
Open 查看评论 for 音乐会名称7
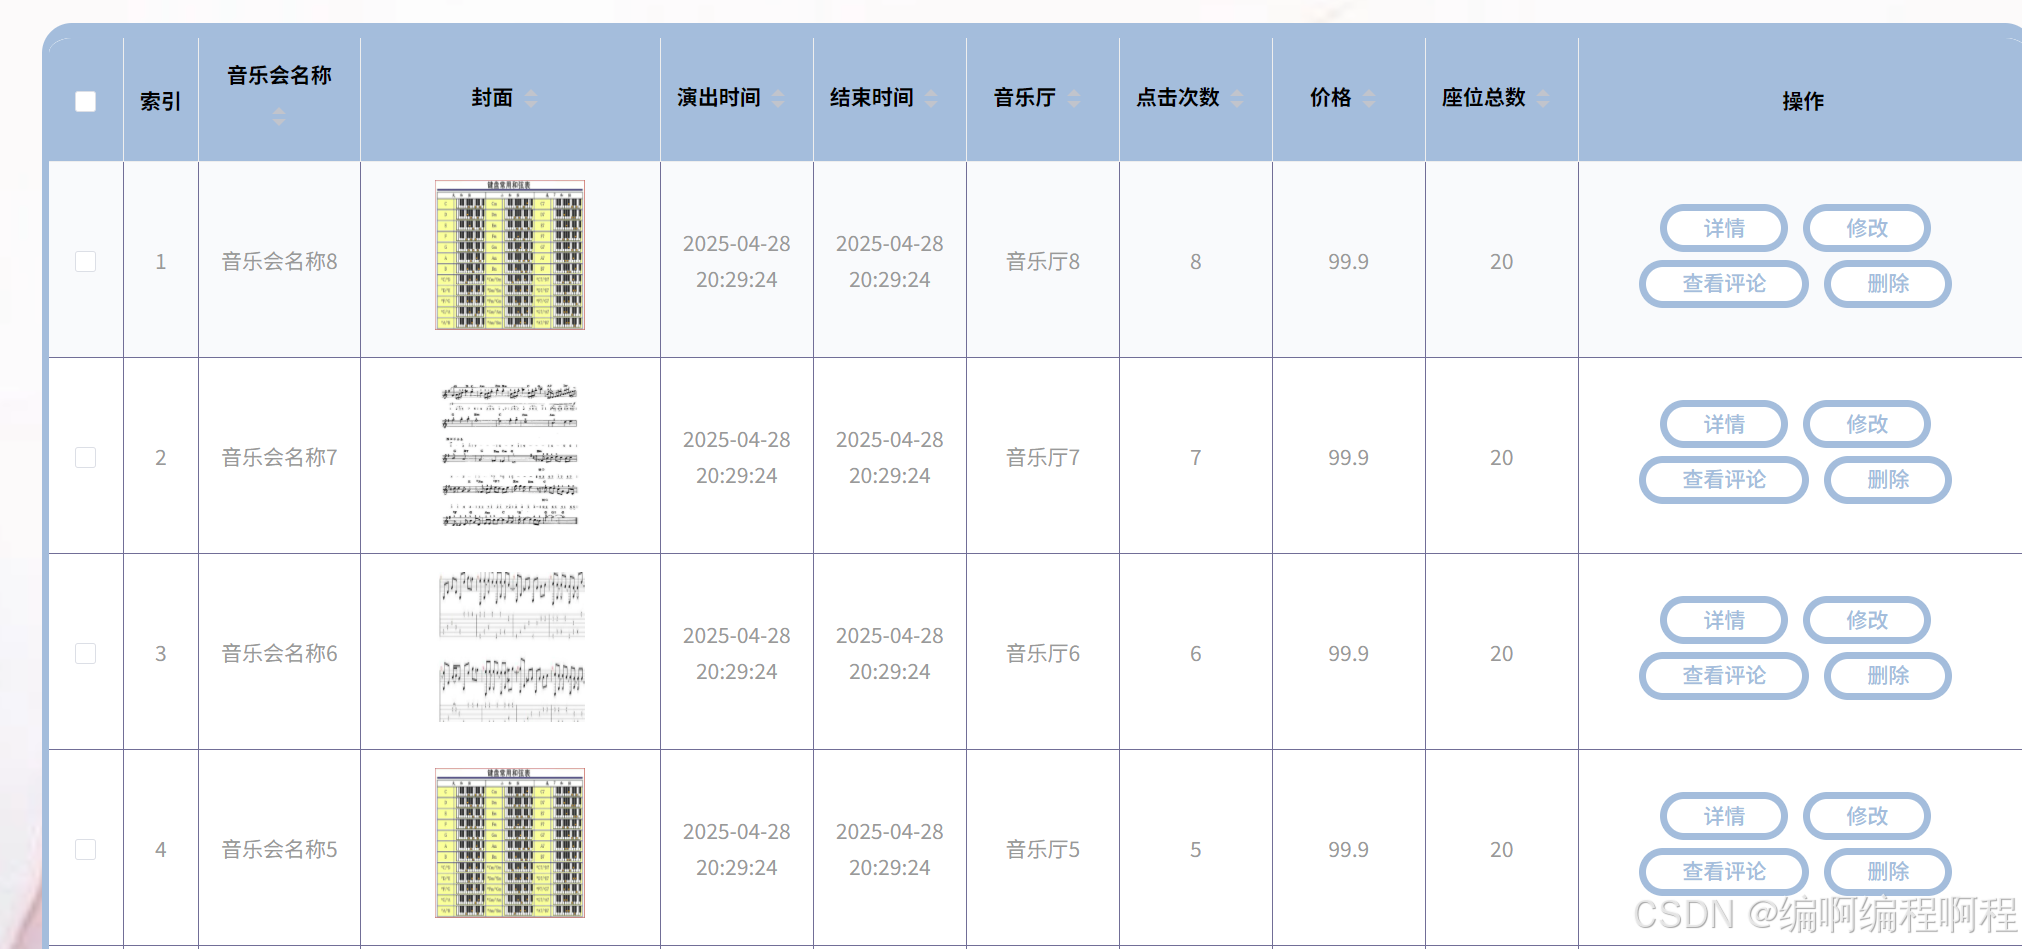(1724, 480)
